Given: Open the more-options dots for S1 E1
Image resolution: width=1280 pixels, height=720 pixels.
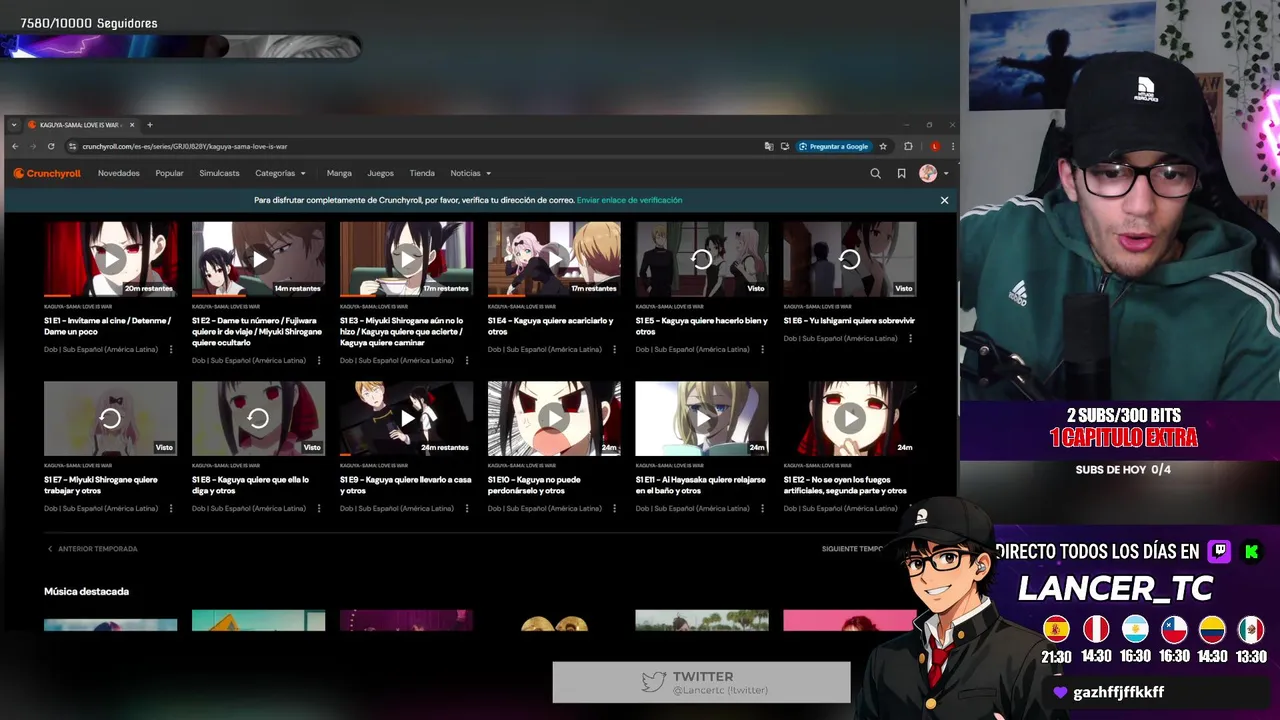Looking at the screenshot, I should pos(171,350).
